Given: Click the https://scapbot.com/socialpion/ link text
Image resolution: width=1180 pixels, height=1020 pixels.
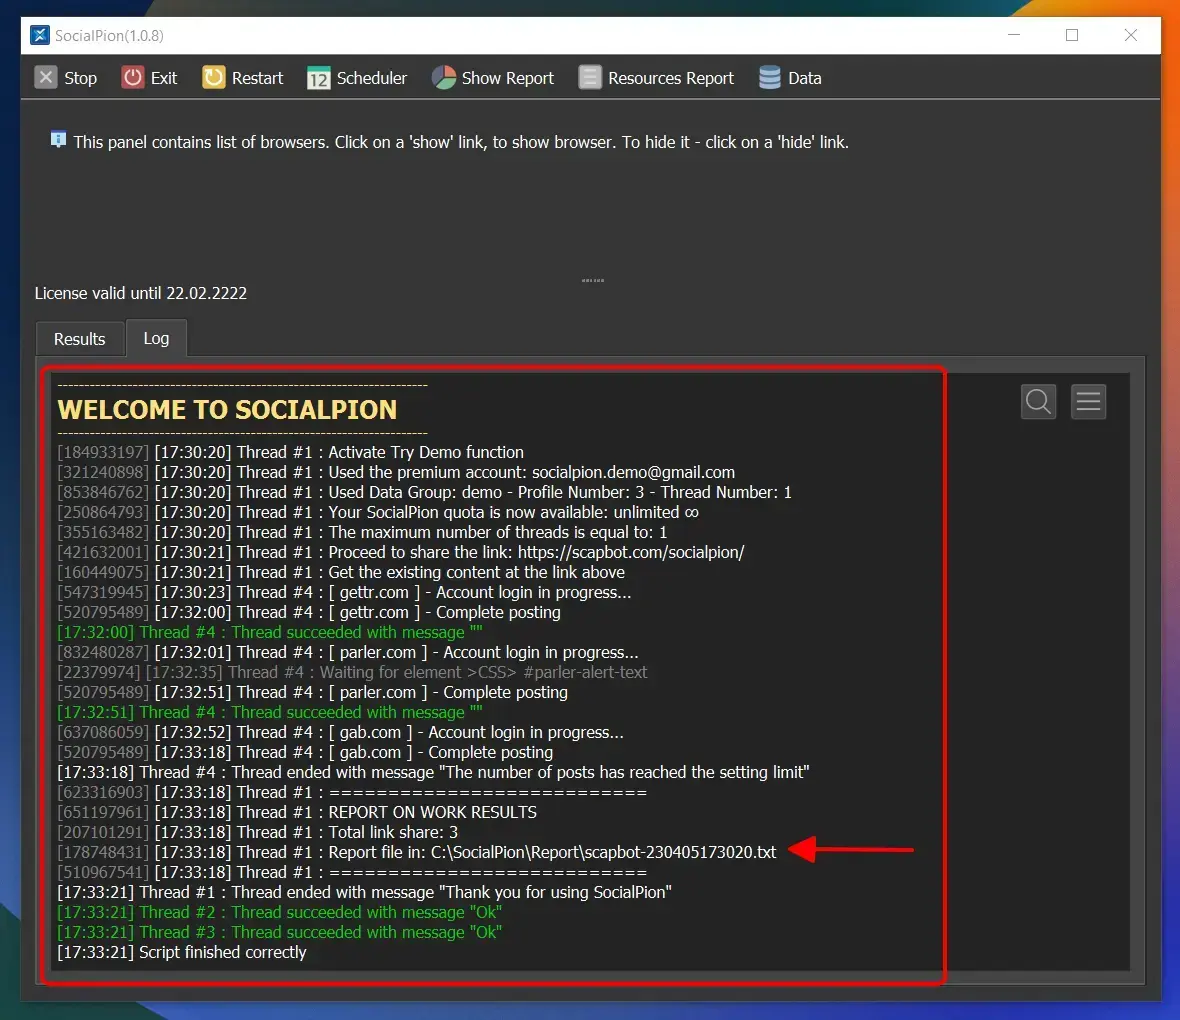Looking at the screenshot, I should (631, 553).
